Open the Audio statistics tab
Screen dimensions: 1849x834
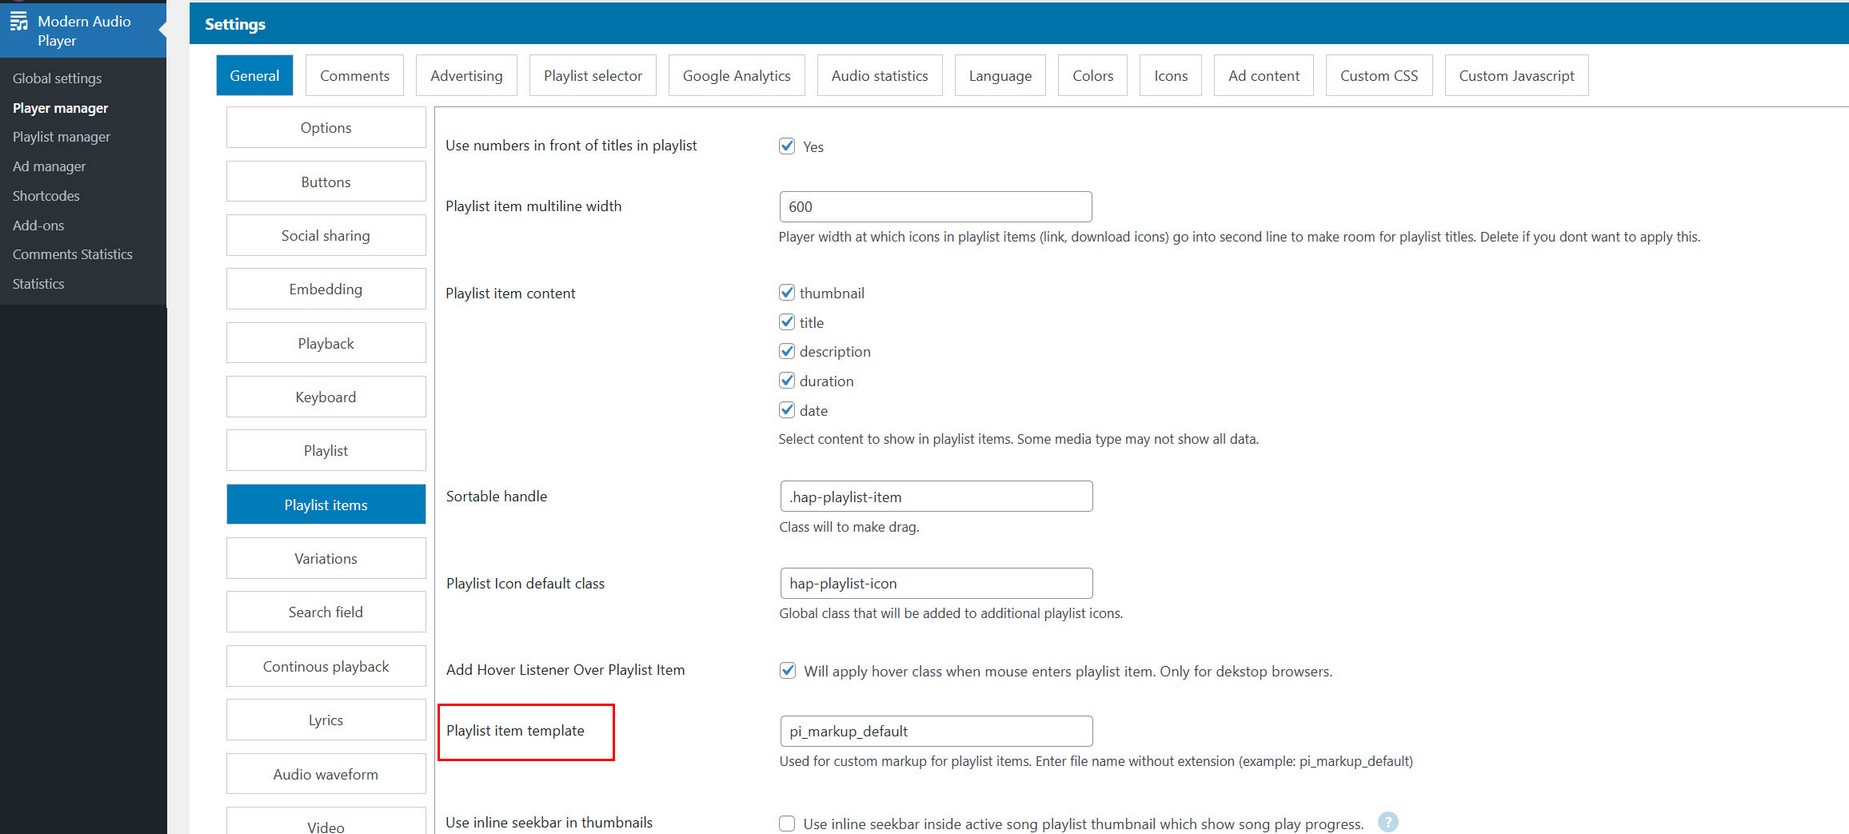coord(879,76)
